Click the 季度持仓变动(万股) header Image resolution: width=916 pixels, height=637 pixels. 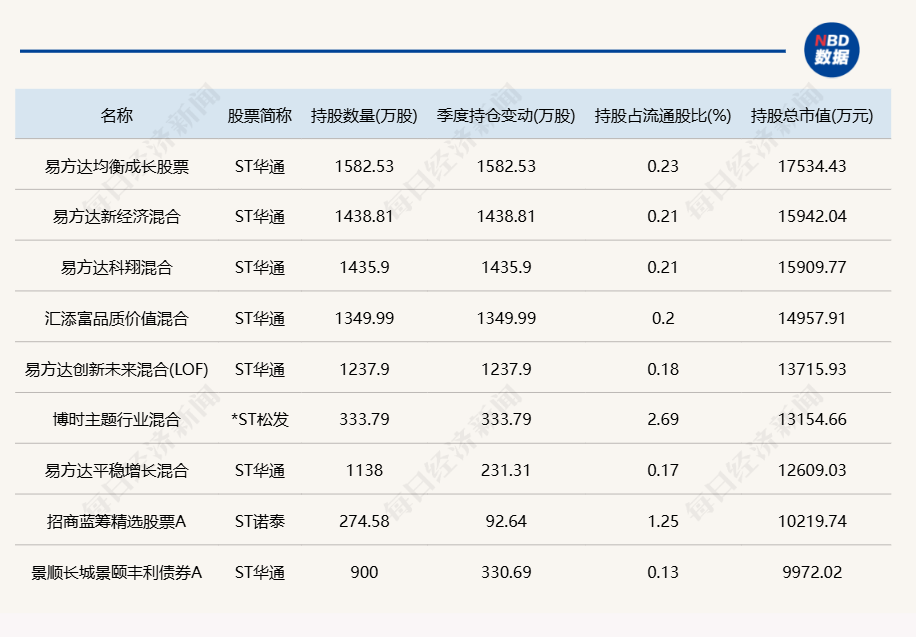pos(506,115)
